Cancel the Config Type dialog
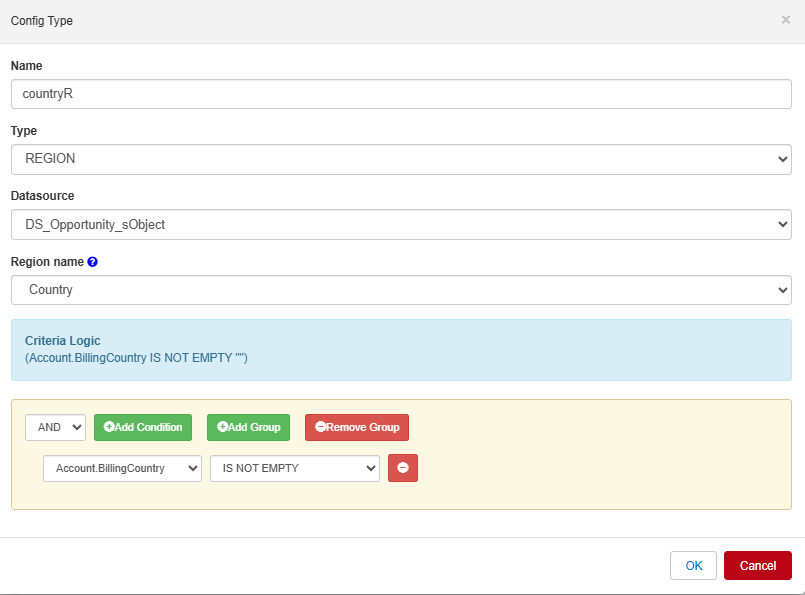This screenshot has height=595, width=805. click(757, 565)
